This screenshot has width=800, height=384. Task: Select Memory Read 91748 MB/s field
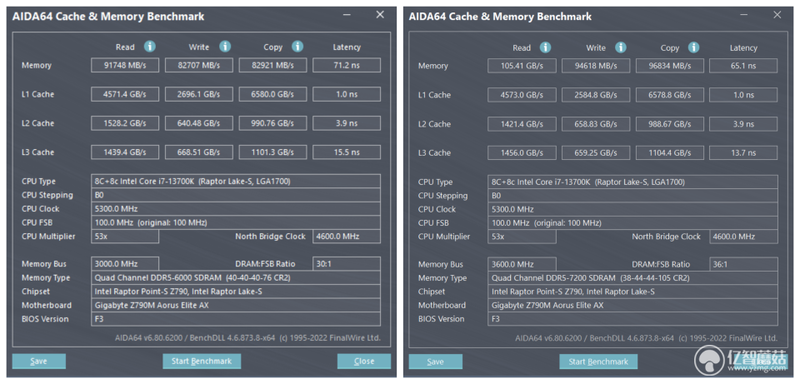125,65
